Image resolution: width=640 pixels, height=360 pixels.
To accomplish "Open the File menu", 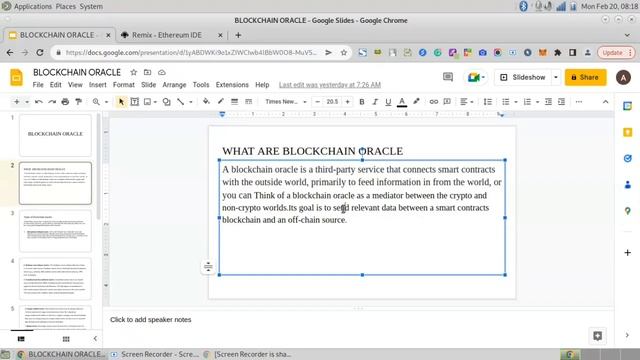I will tap(38, 85).
